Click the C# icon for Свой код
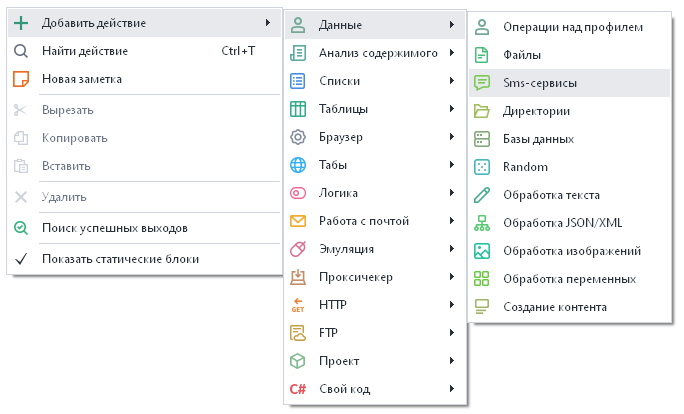The width and height of the screenshot is (684, 414). pyautogui.click(x=297, y=389)
